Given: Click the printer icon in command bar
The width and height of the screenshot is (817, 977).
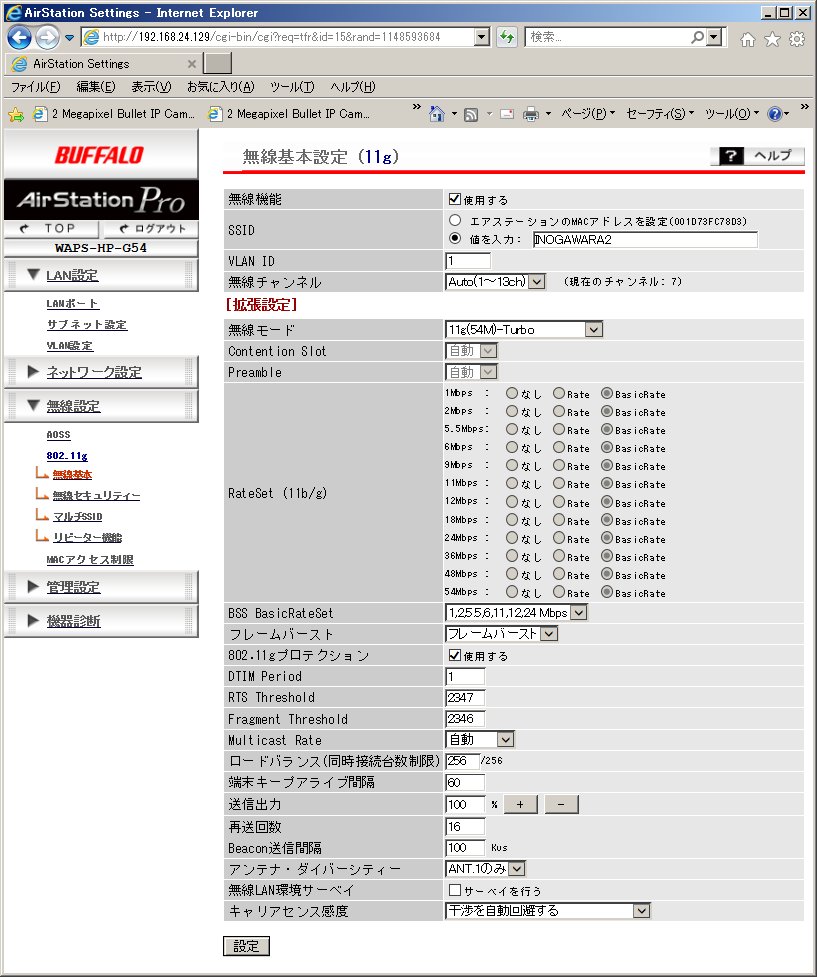Looking at the screenshot, I should click(531, 114).
